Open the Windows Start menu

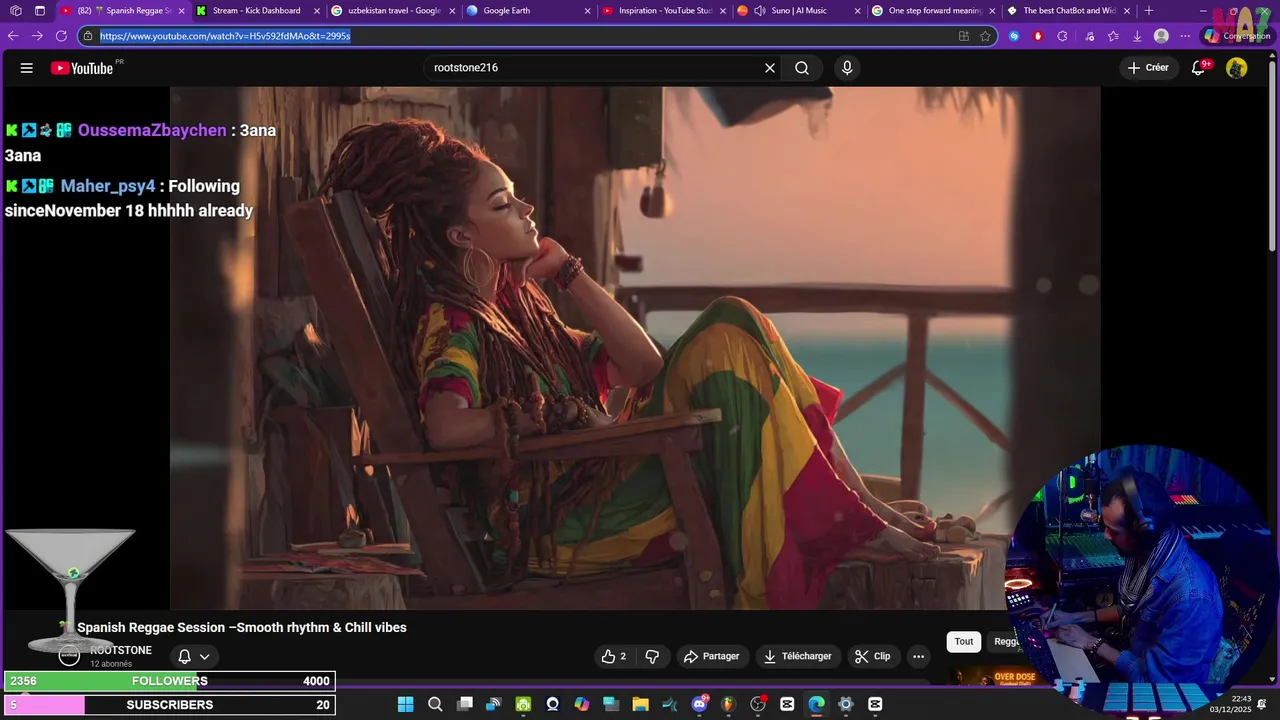(x=405, y=705)
